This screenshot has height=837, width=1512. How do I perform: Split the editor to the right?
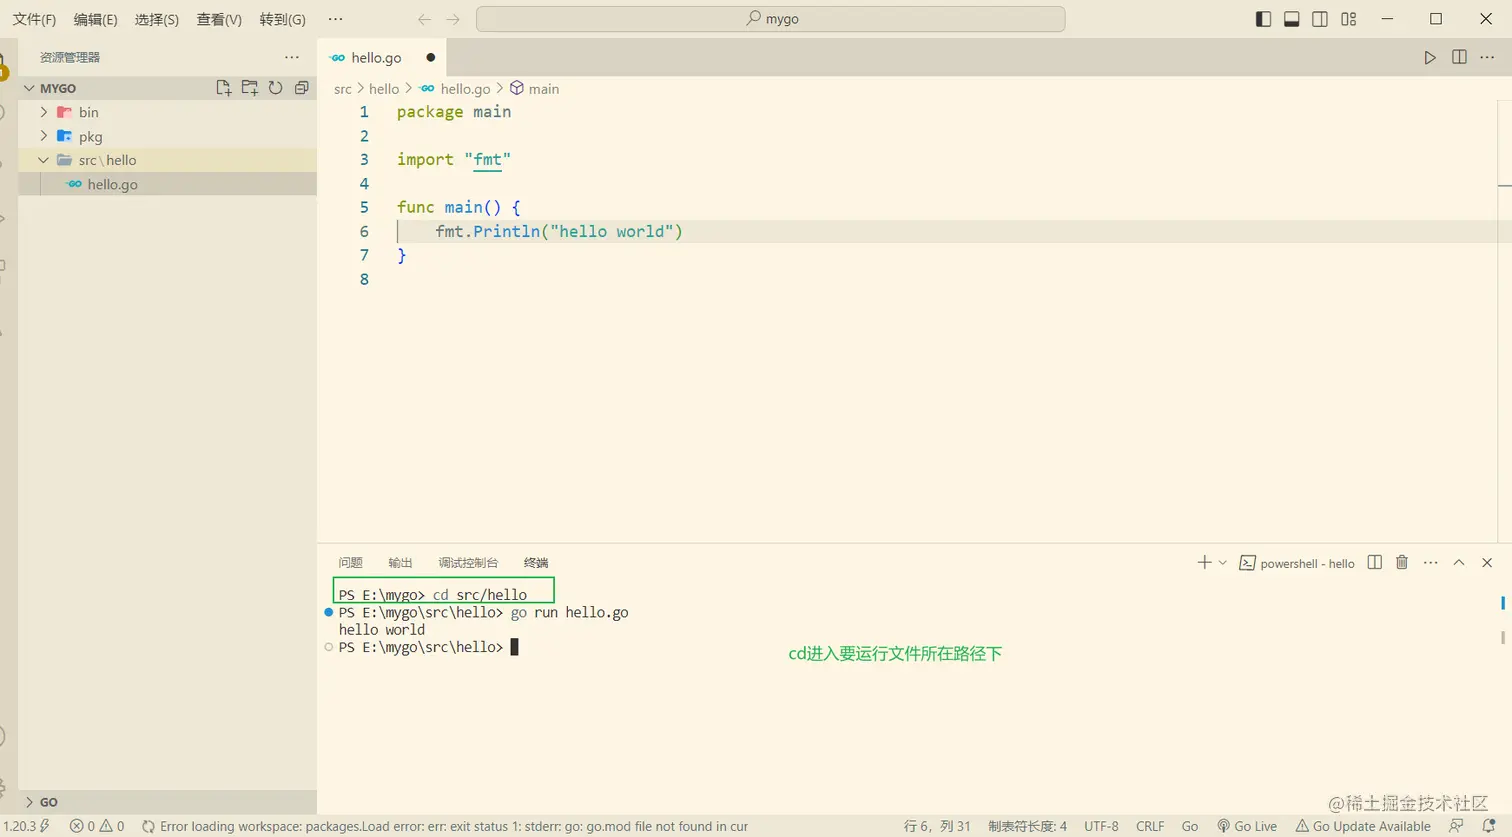[1459, 58]
